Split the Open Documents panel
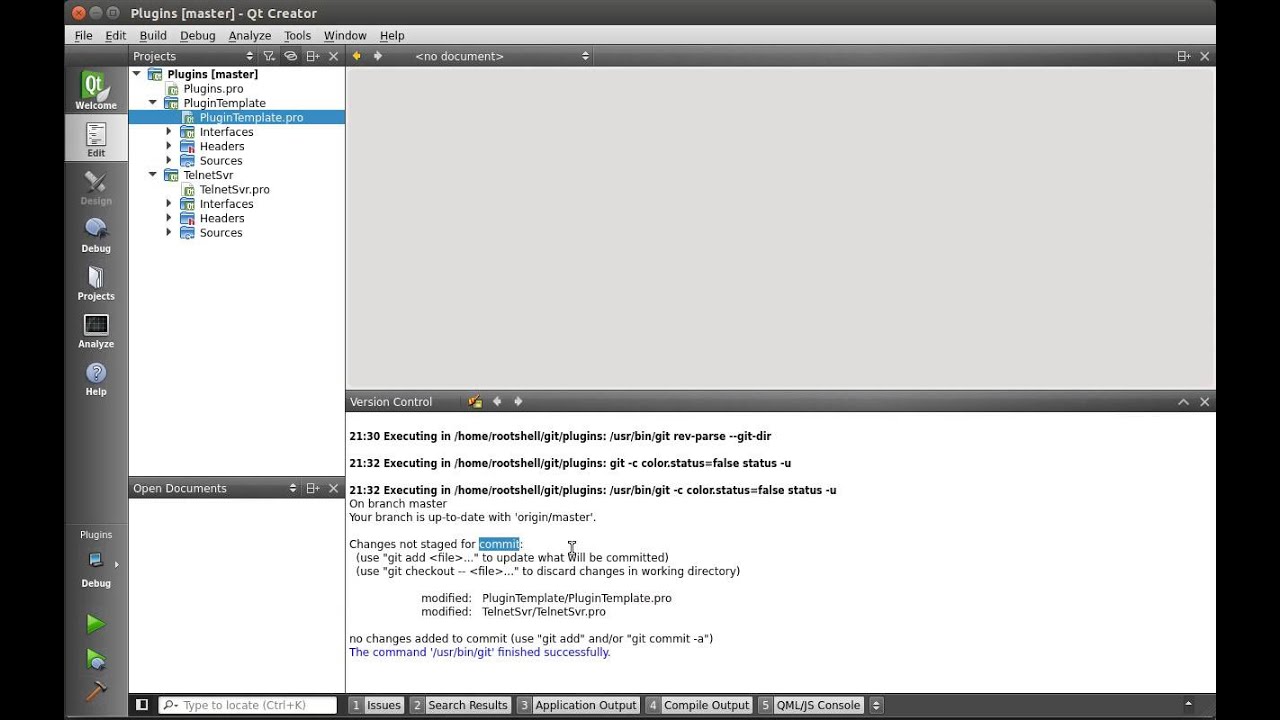The height and width of the screenshot is (720, 1280). coord(313,488)
